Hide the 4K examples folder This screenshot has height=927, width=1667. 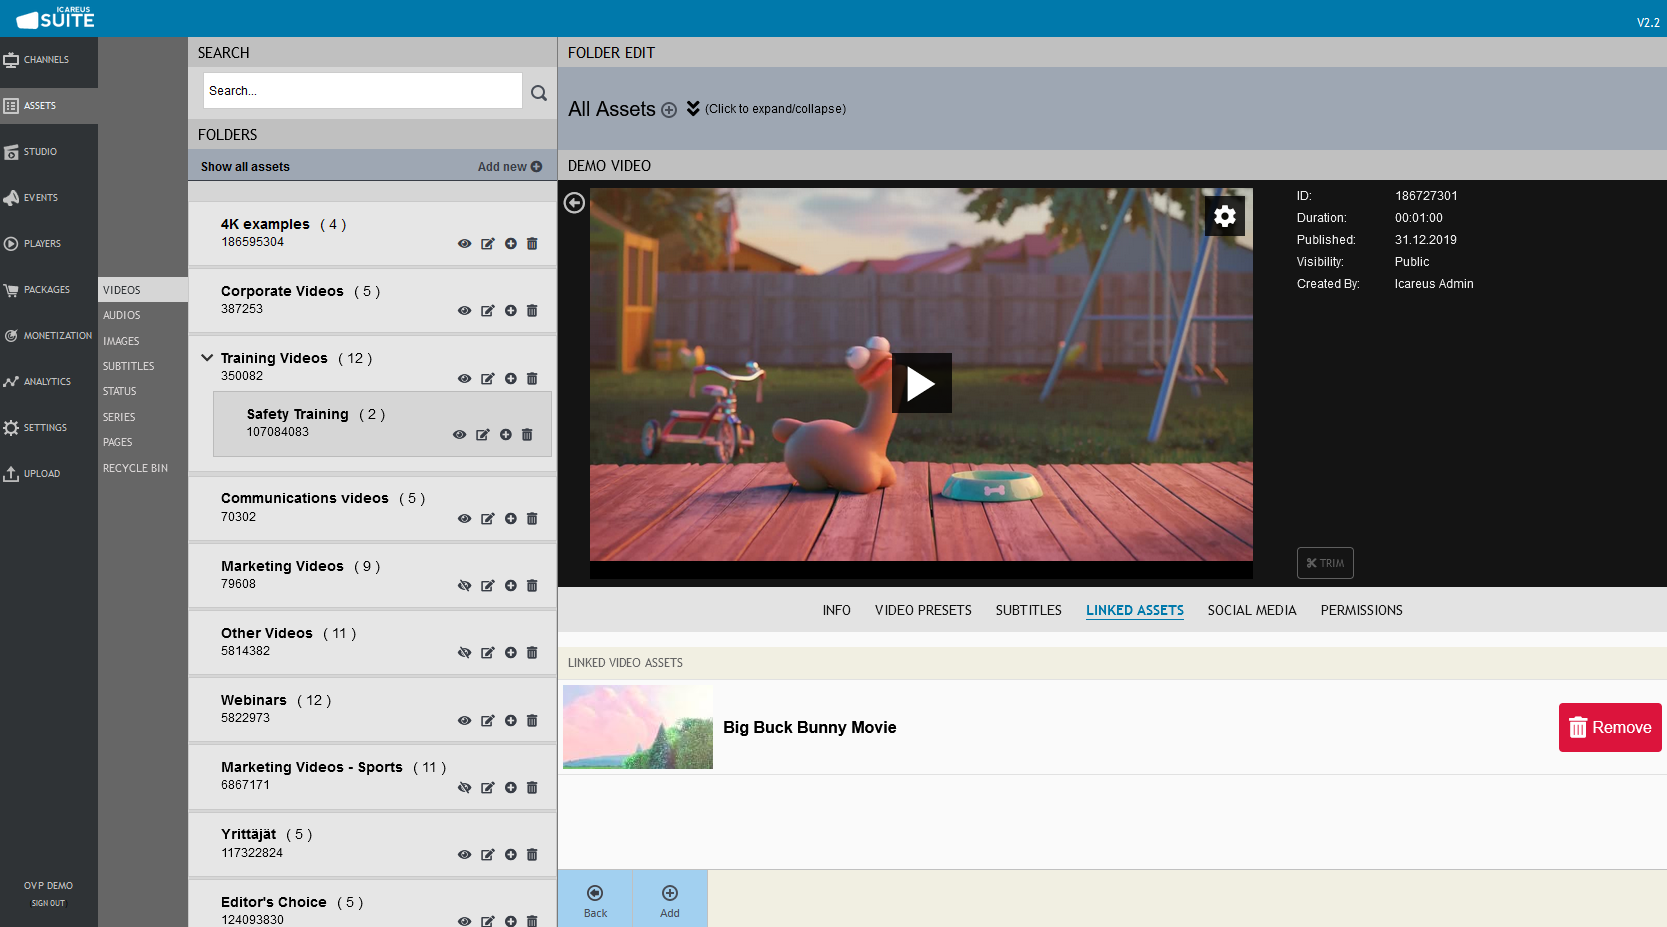pyautogui.click(x=464, y=244)
